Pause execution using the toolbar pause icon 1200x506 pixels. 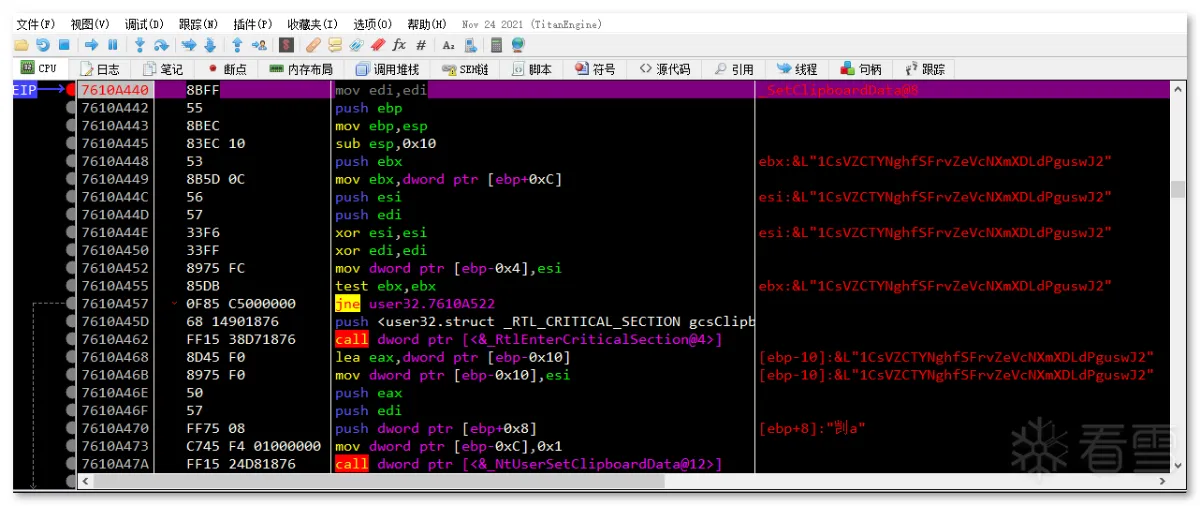tap(112, 45)
